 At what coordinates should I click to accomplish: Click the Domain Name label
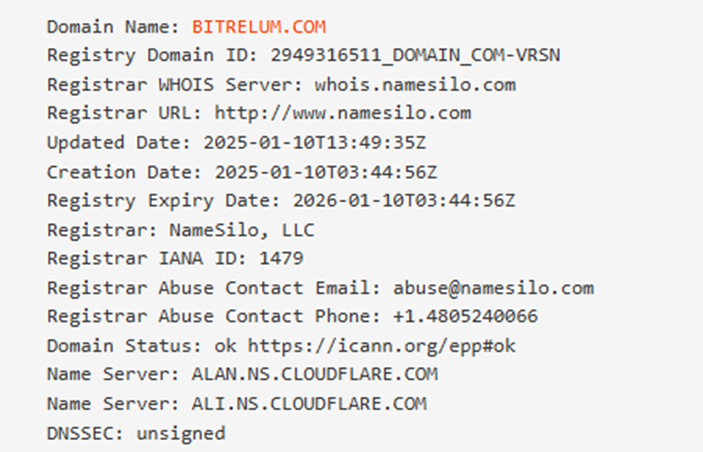tap(113, 27)
